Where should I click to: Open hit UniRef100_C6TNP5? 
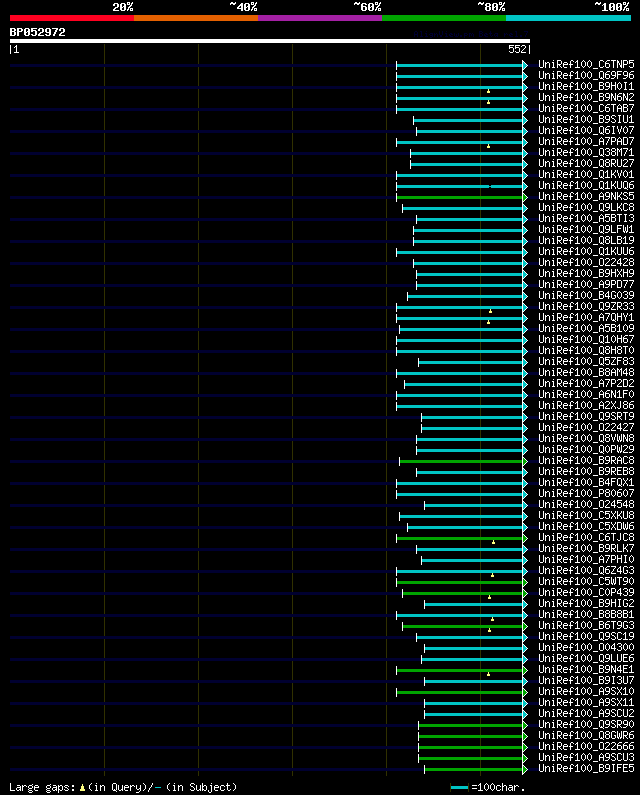coord(586,64)
